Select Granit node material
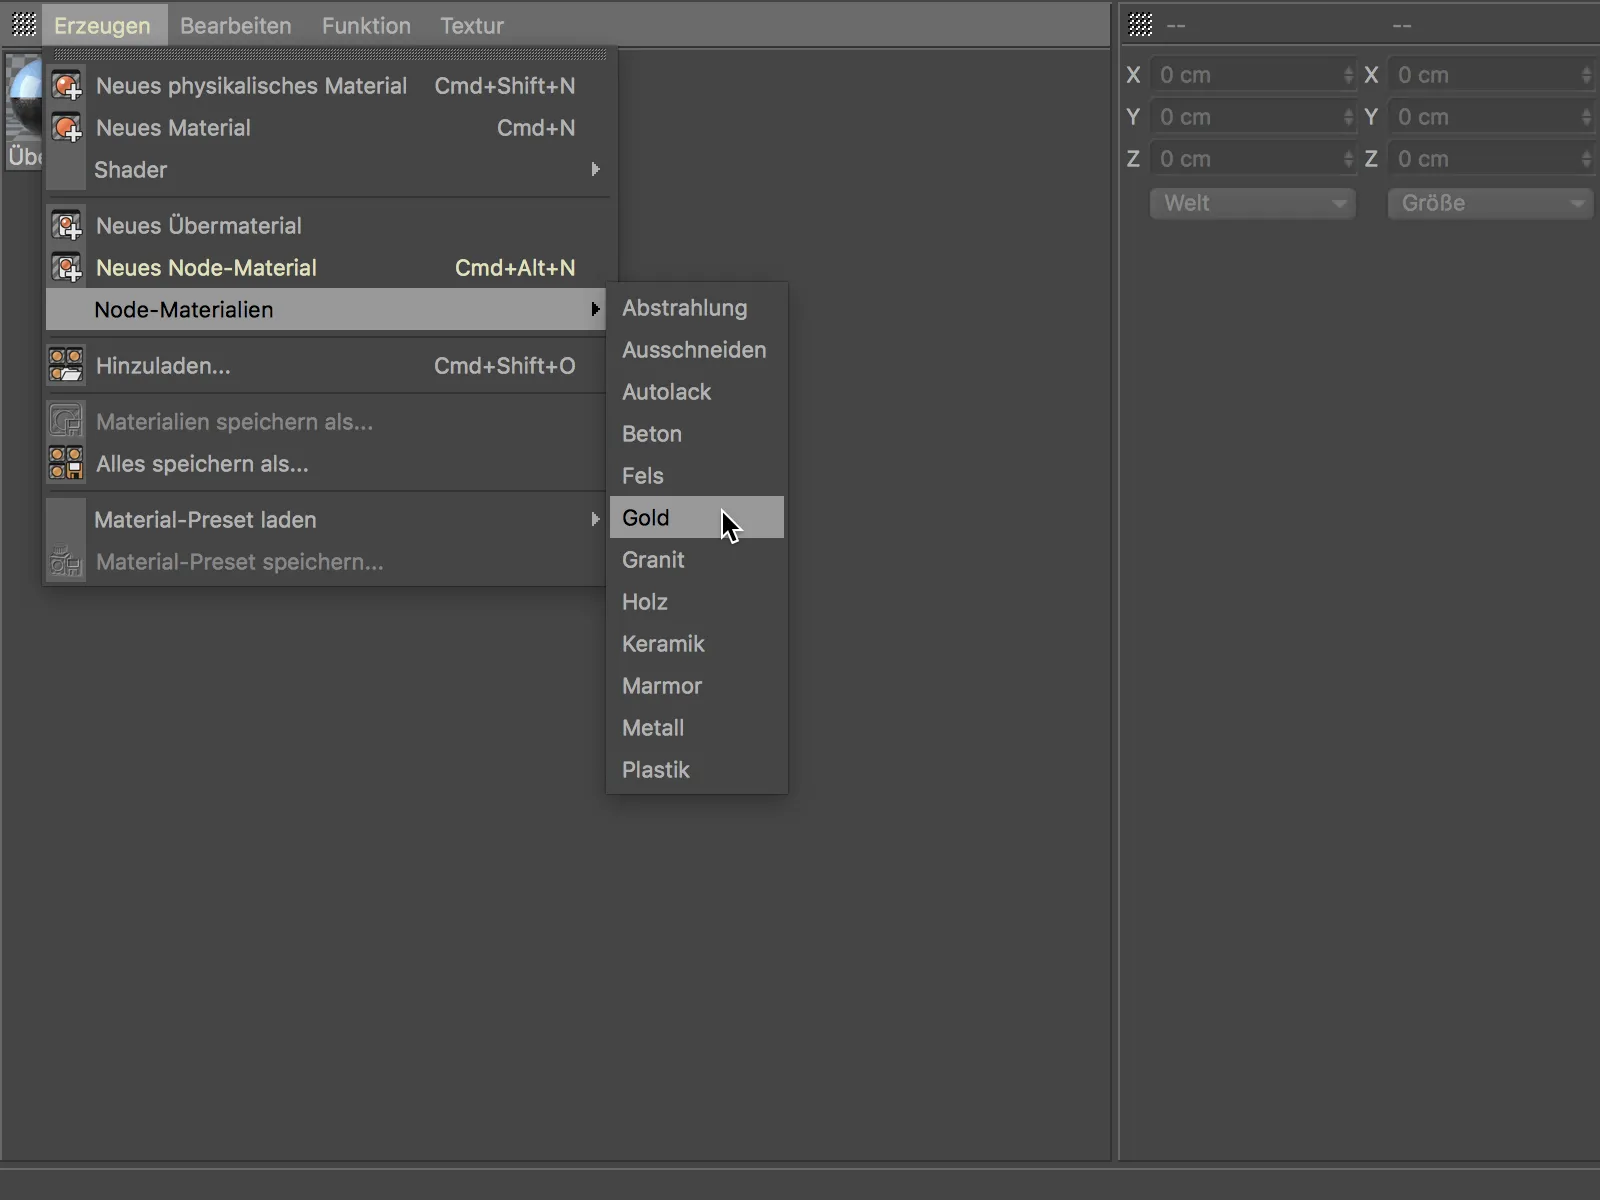 pos(697,560)
